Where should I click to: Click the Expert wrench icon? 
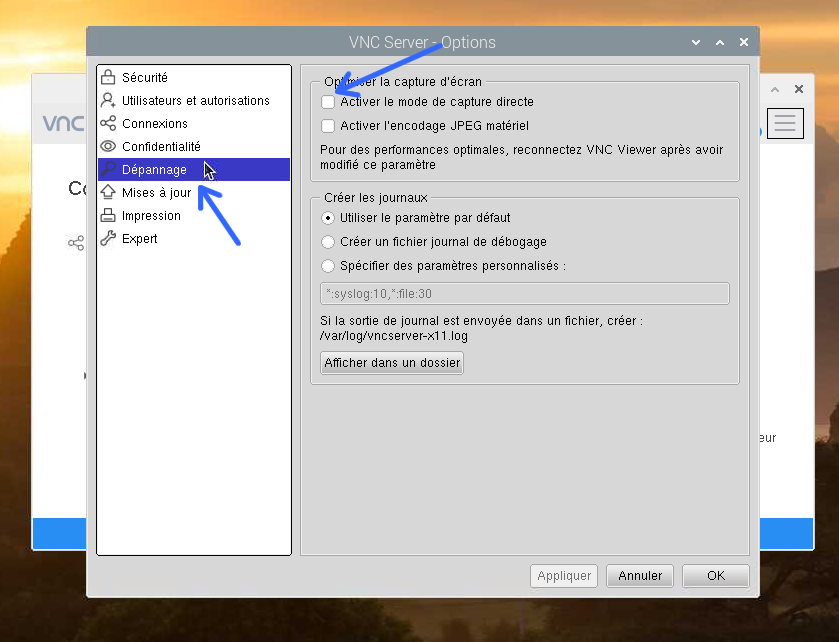click(x=108, y=238)
